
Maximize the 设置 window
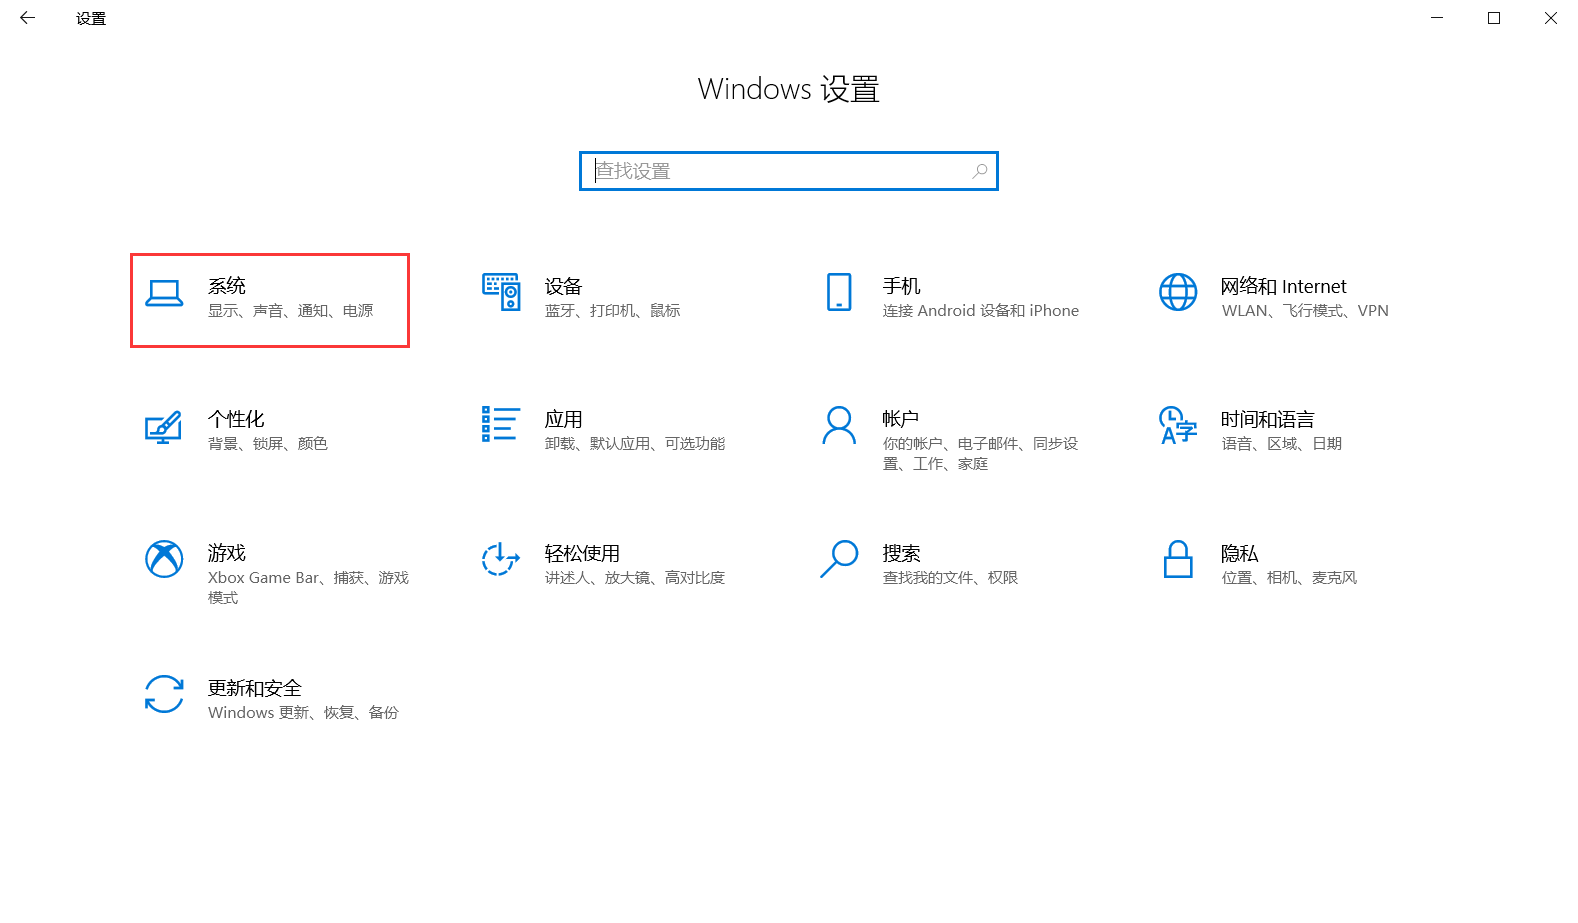(1494, 18)
